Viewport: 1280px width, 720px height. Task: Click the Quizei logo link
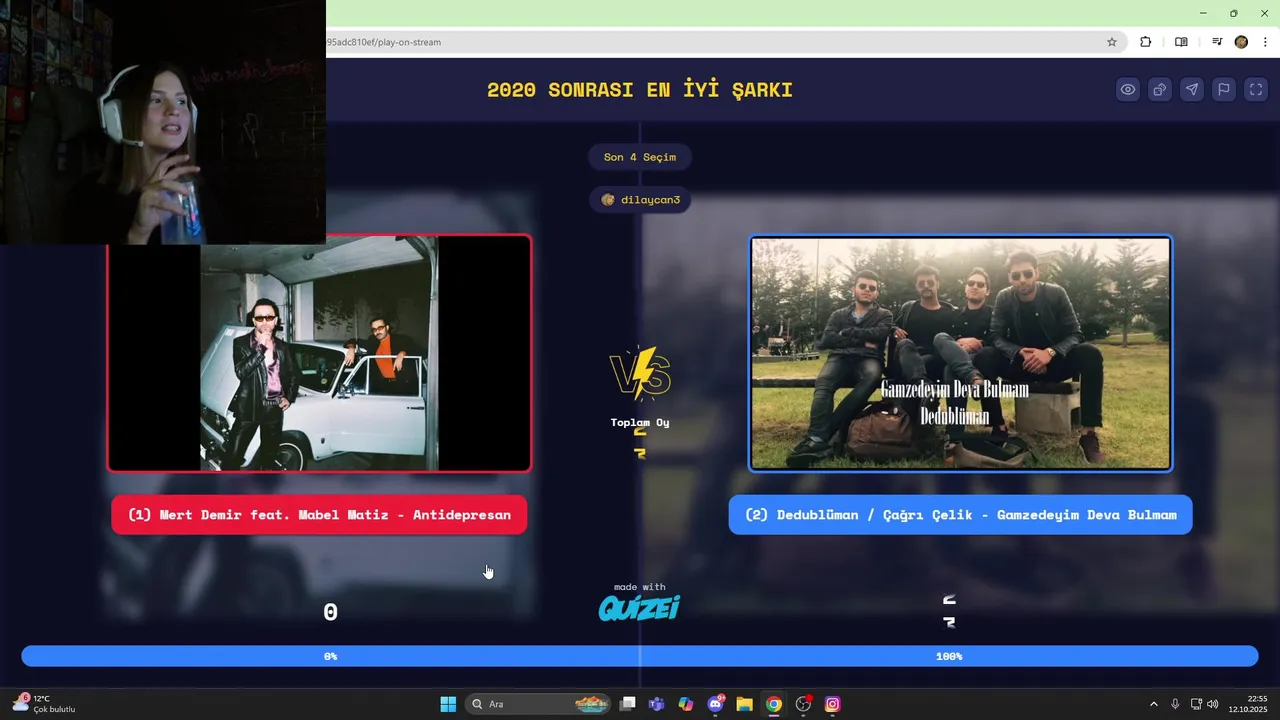coord(639,607)
